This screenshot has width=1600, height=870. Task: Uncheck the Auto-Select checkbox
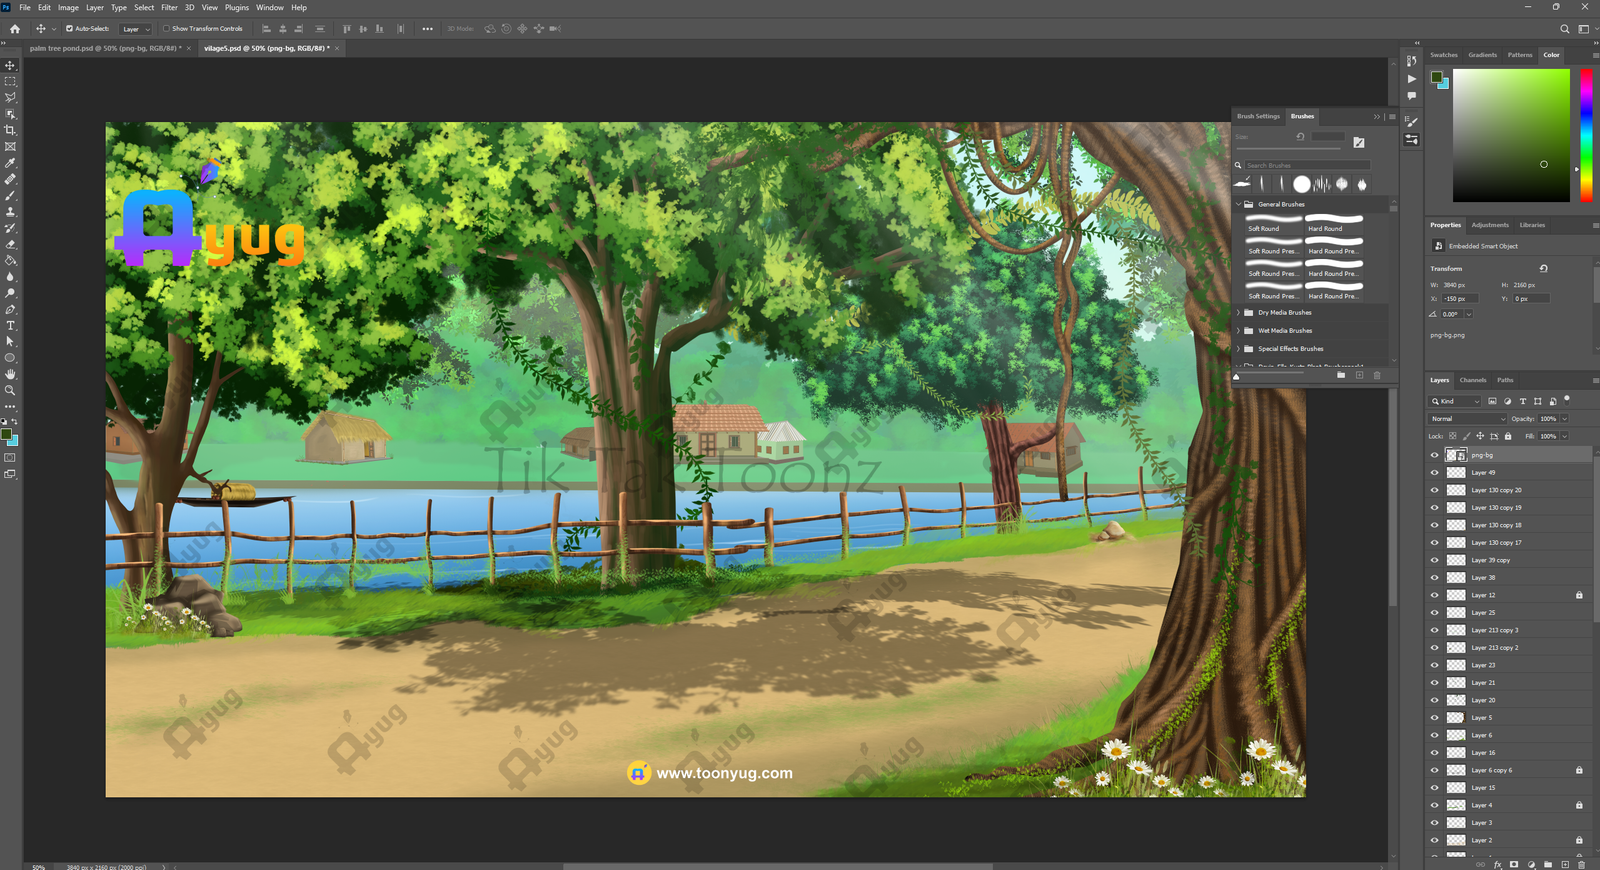tap(69, 29)
